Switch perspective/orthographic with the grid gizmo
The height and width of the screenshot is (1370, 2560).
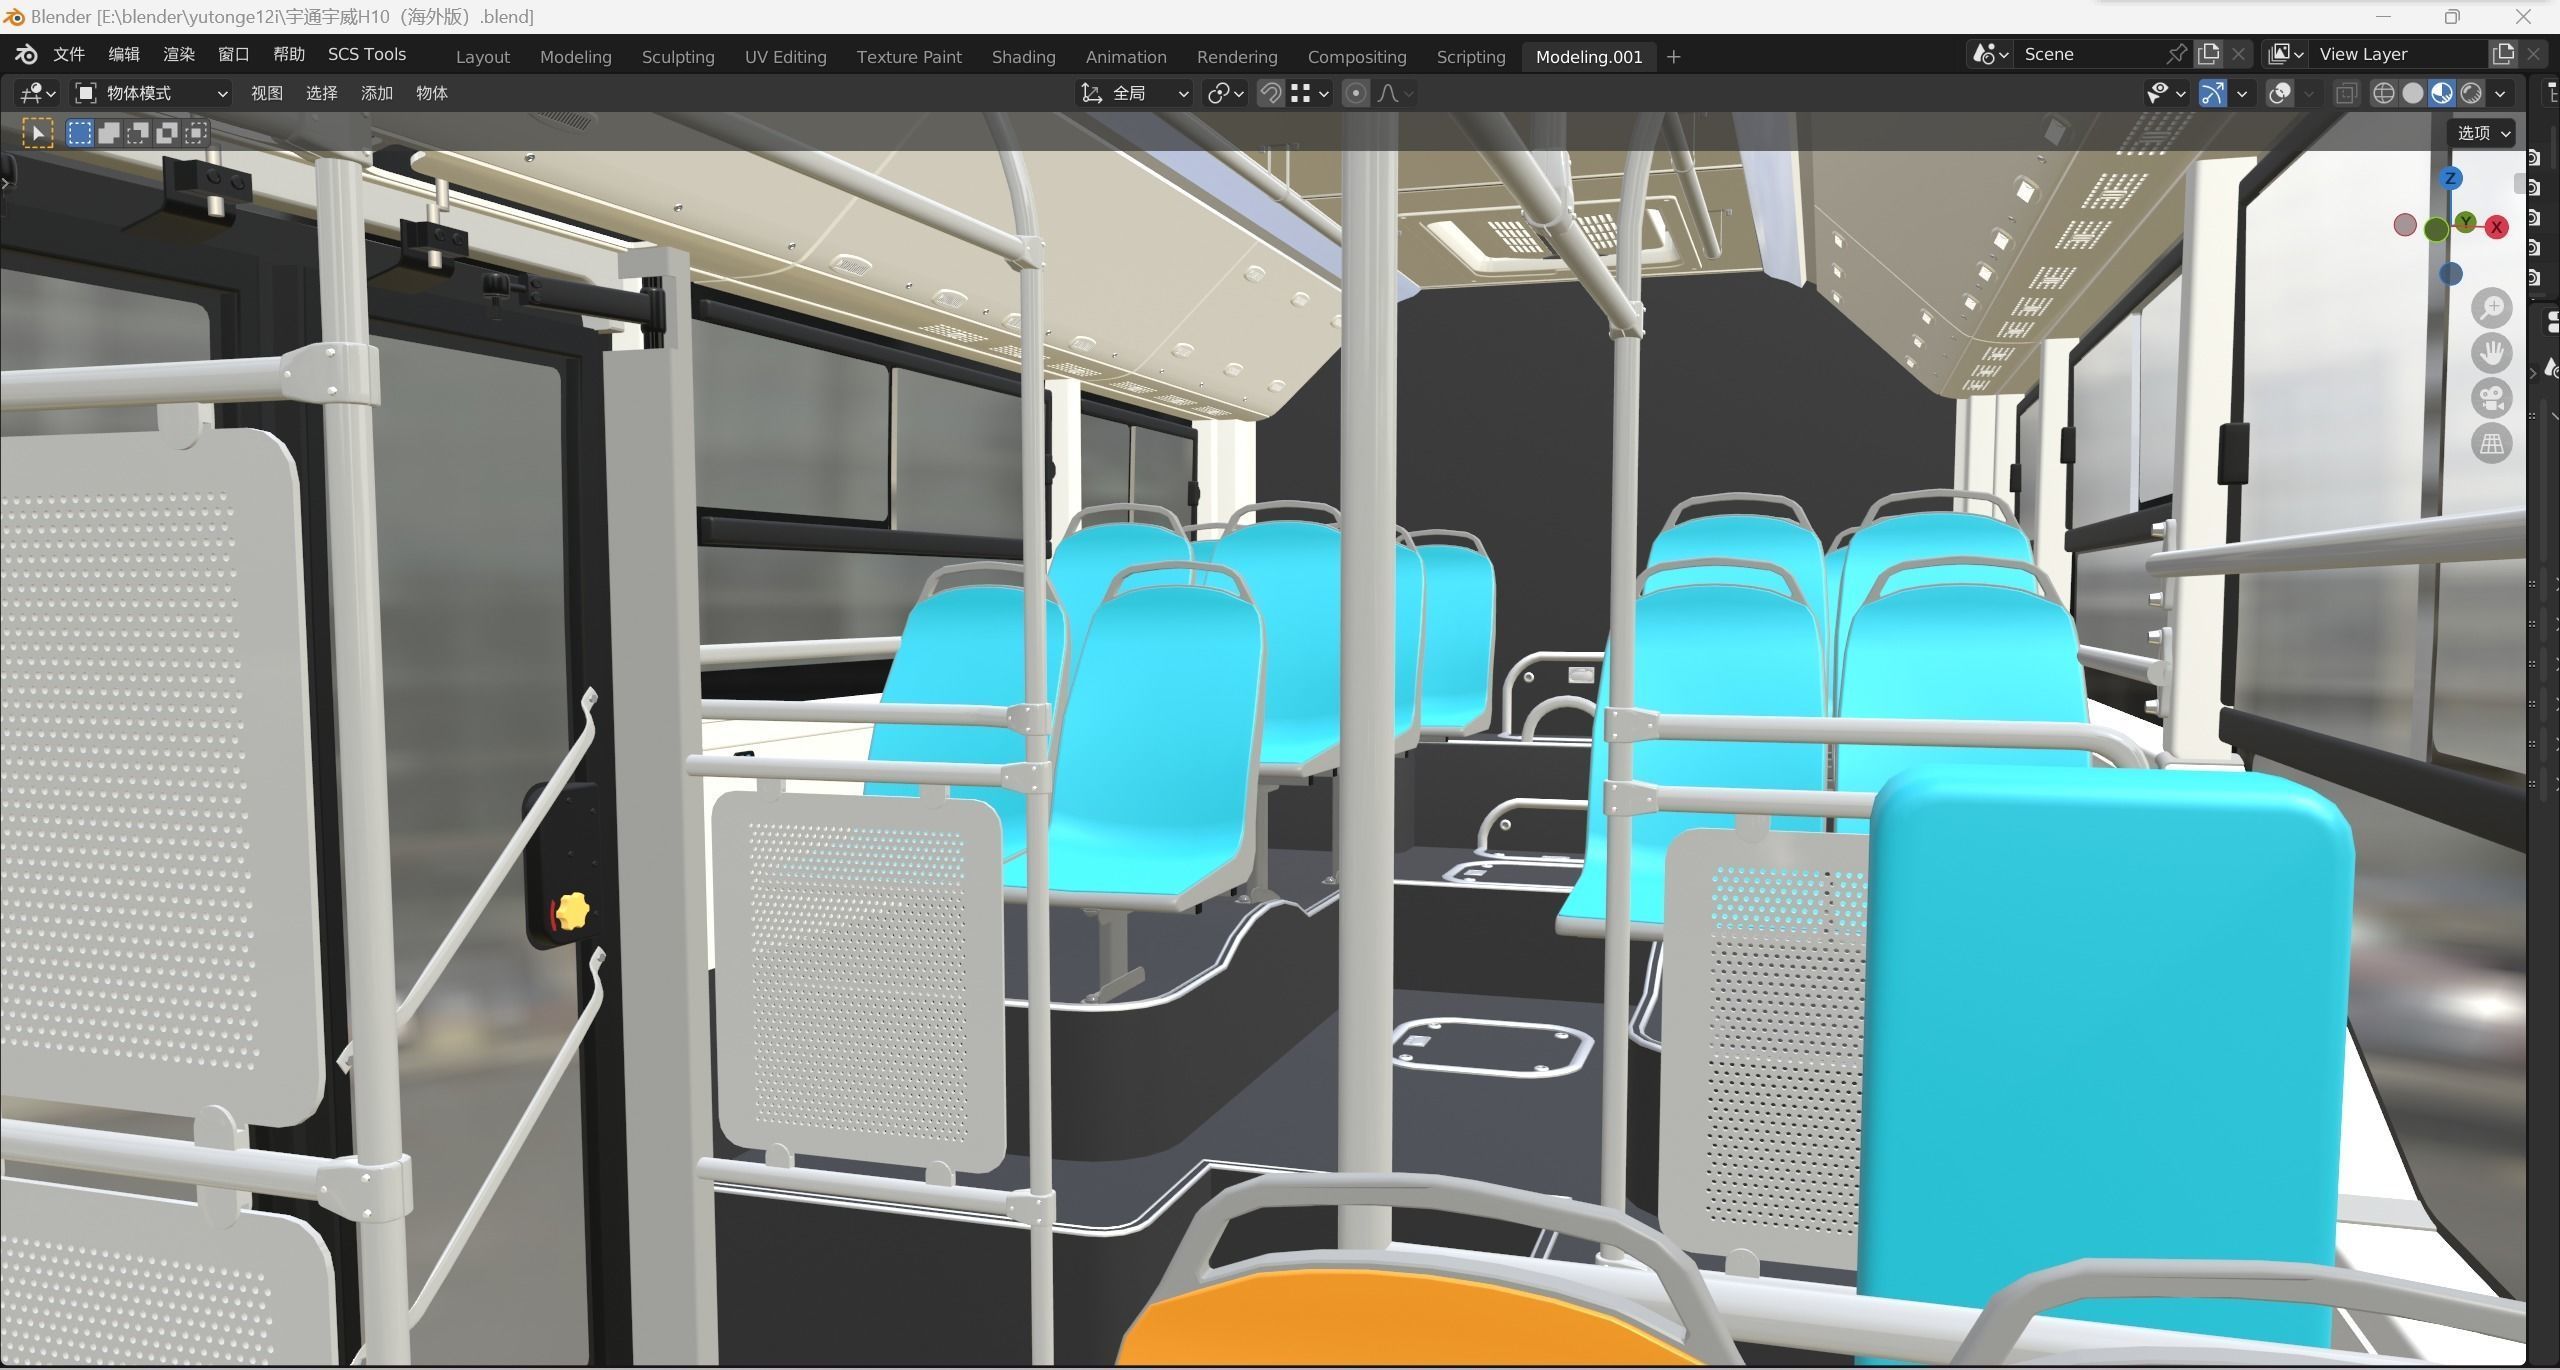tap(2491, 443)
